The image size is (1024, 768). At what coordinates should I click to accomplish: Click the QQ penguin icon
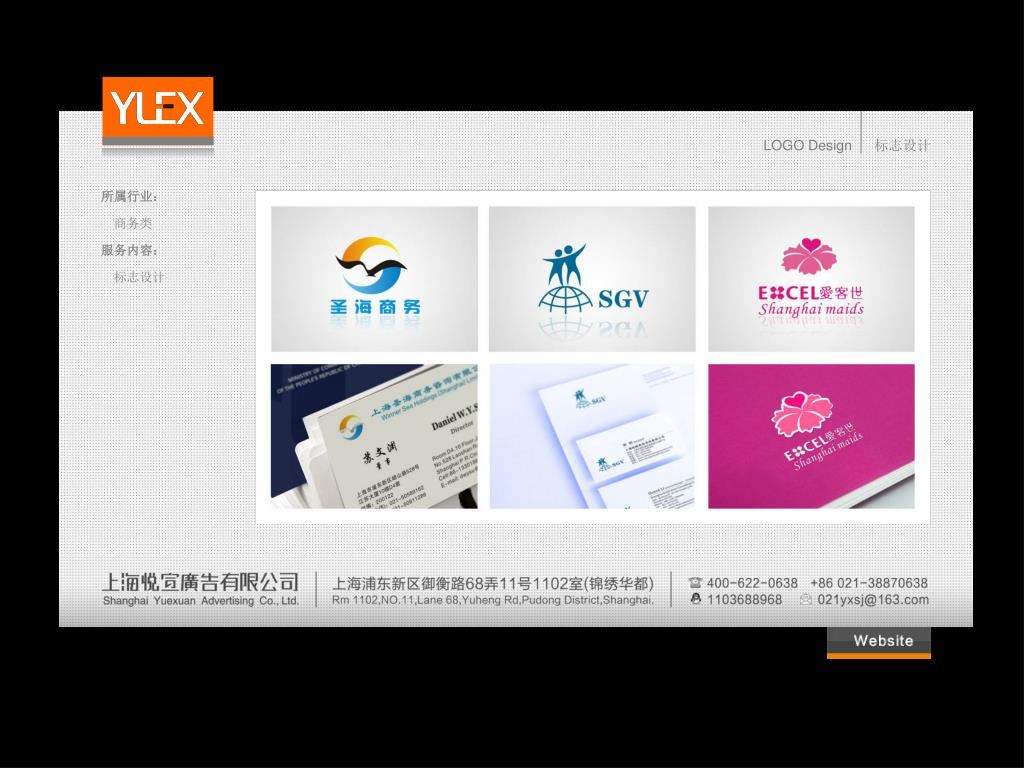point(696,599)
